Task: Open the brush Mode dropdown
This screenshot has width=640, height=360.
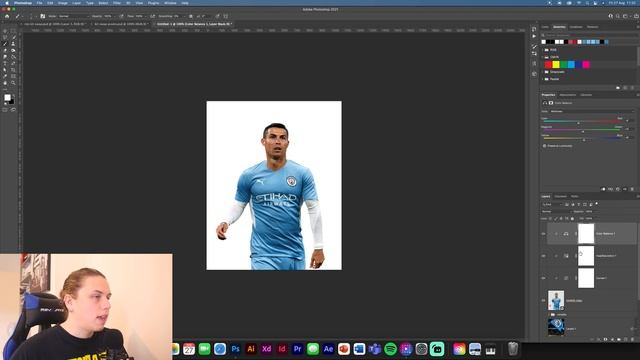Action: [73, 16]
